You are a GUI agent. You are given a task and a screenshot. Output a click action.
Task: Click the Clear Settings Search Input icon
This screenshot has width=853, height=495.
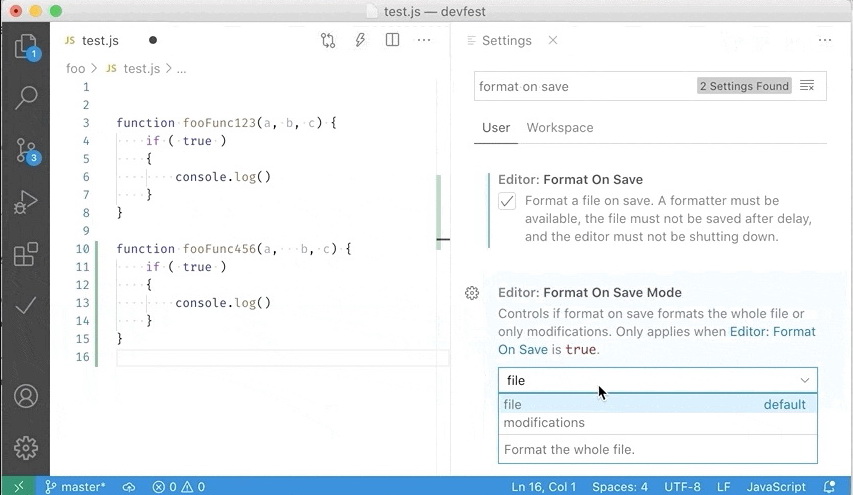point(807,86)
